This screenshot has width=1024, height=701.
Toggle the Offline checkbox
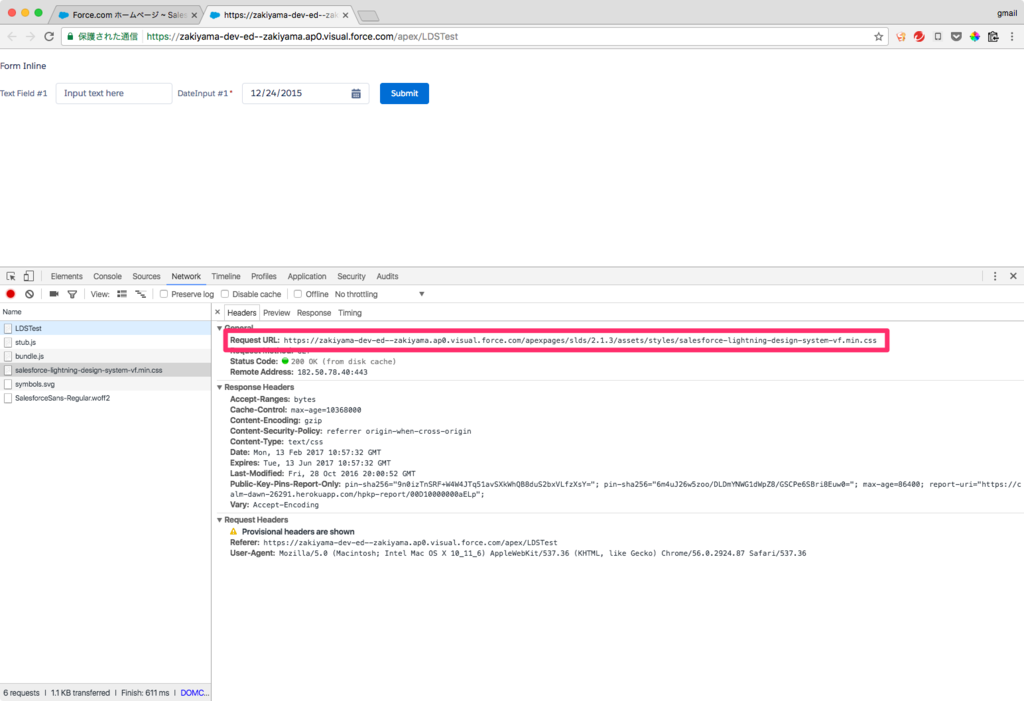[298, 294]
